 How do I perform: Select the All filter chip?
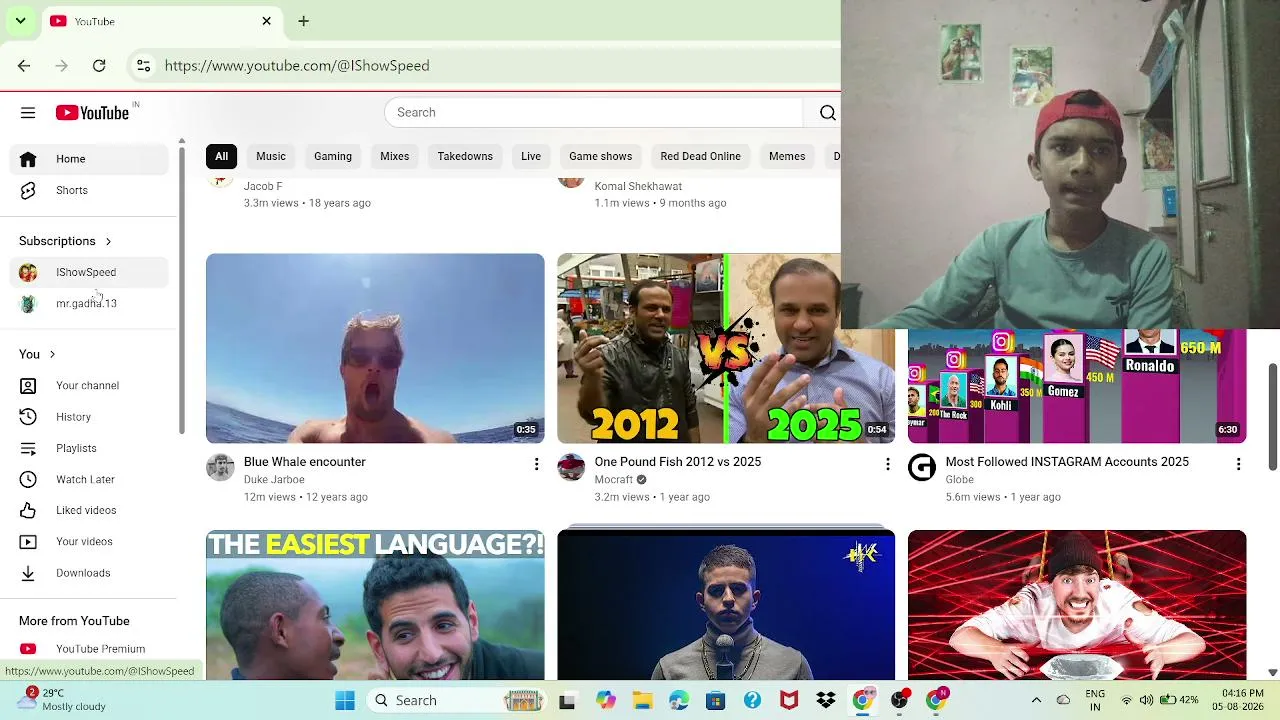pyautogui.click(x=221, y=156)
